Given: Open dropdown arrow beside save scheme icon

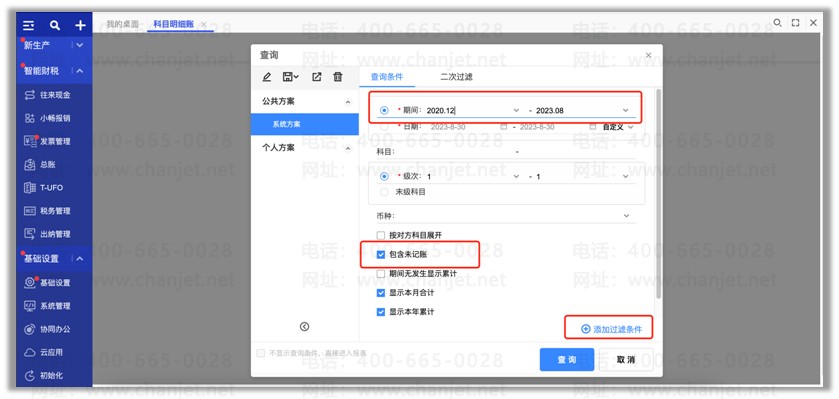Looking at the screenshot, I should pos(296,78).
